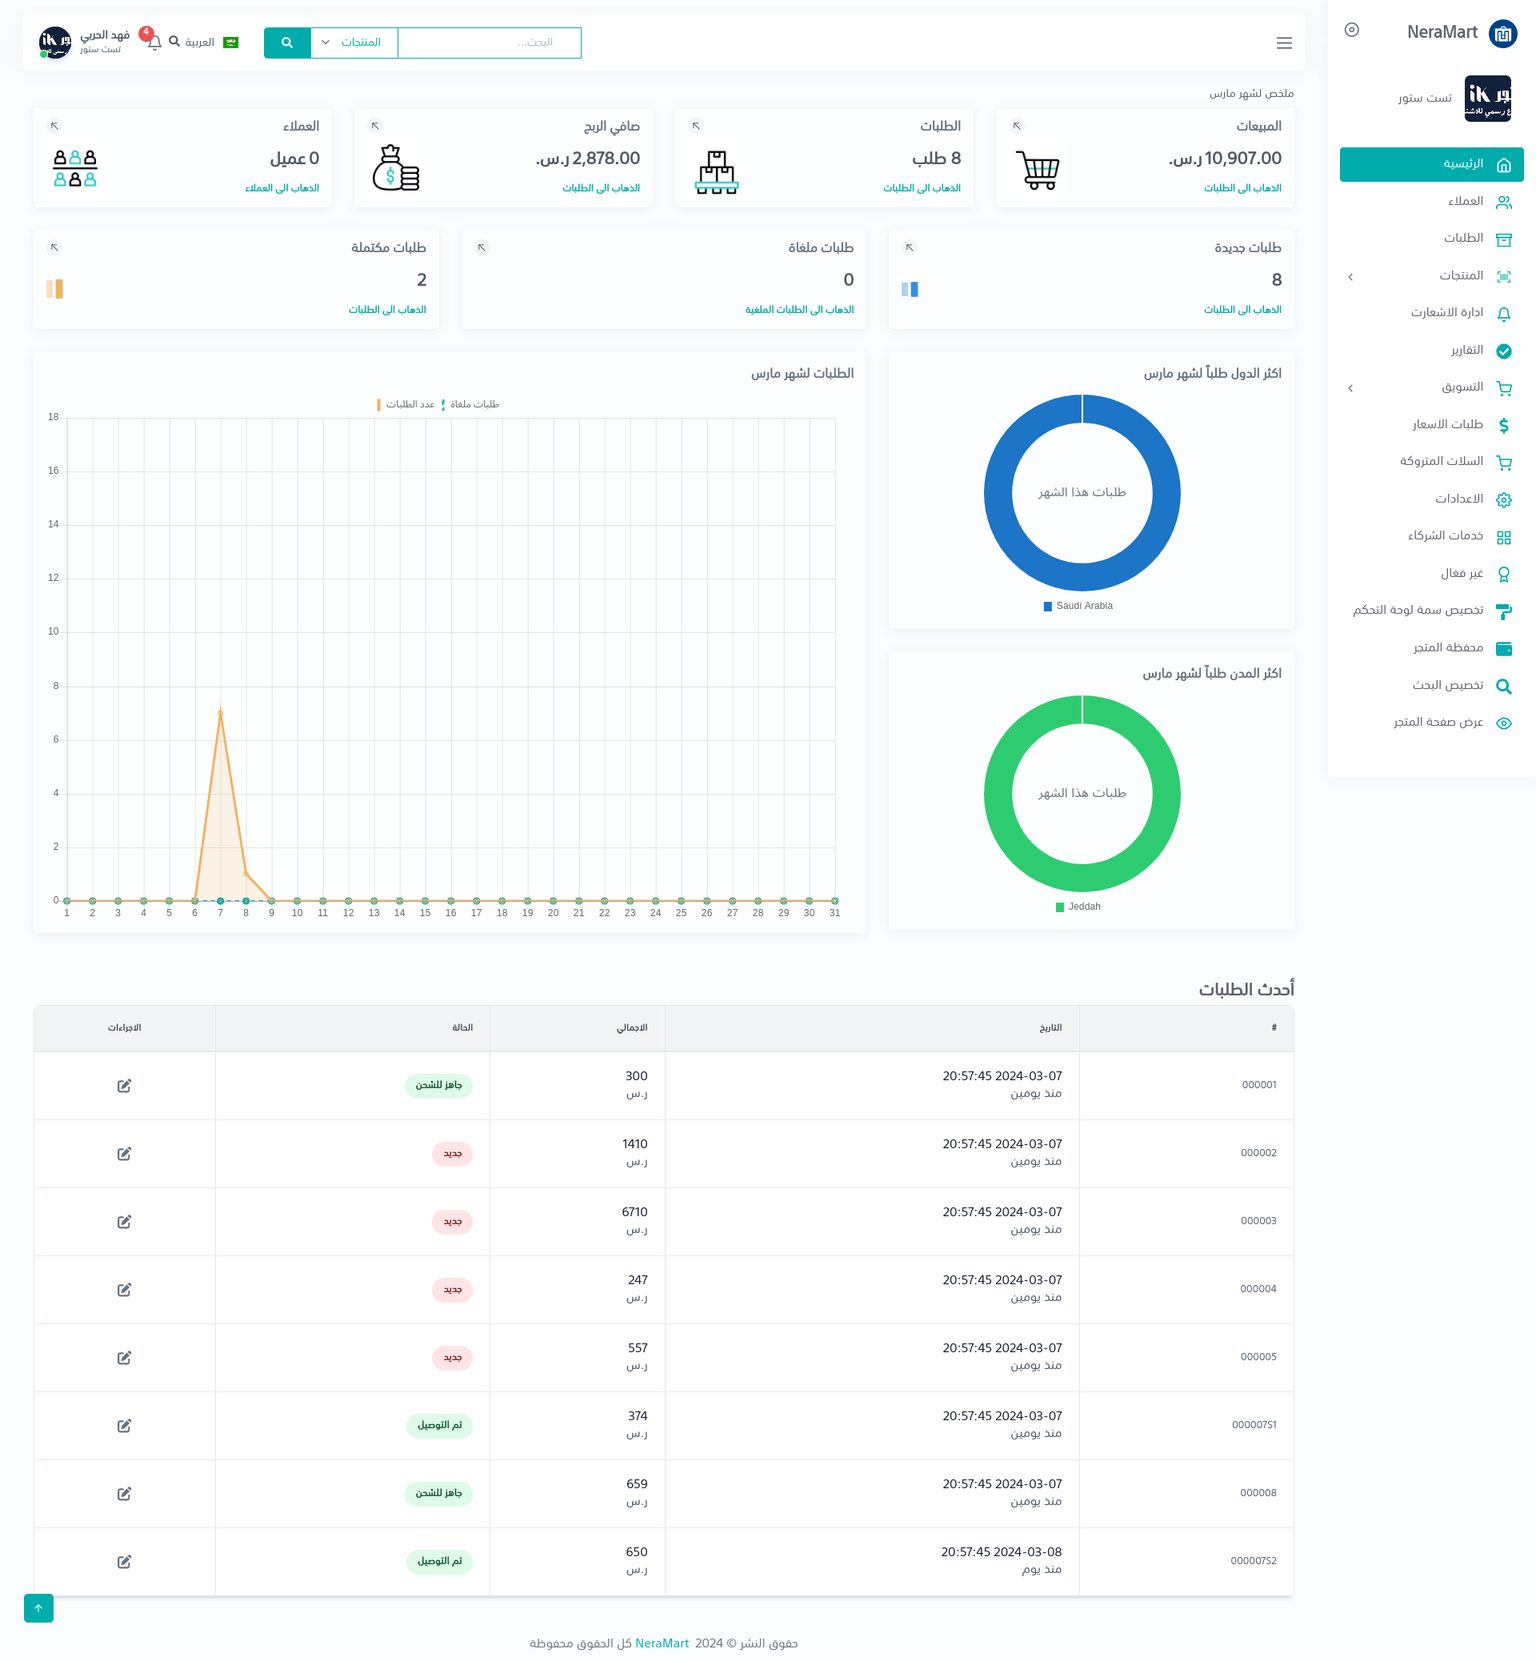The height and width of the screenshot is (1662, 1536).
Task: Select التقارير in the sidebar menu
Action: click(1466, 350)
